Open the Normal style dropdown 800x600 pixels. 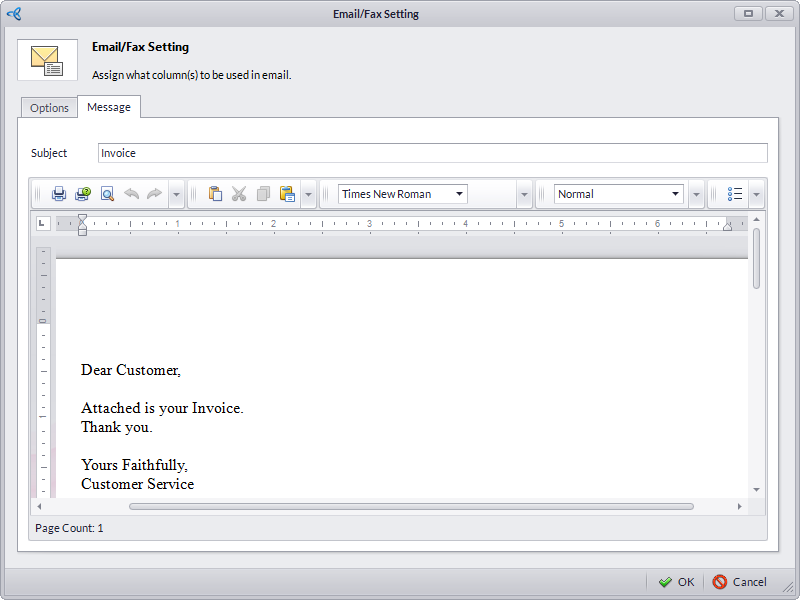pyautogui.click(x=675, y=194)
